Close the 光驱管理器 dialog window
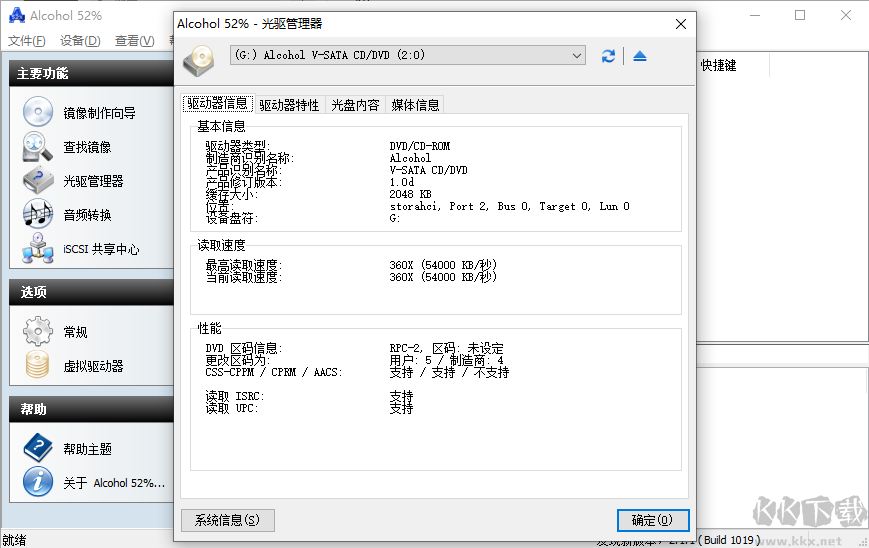869x548 pixels. tap(680, 23)
